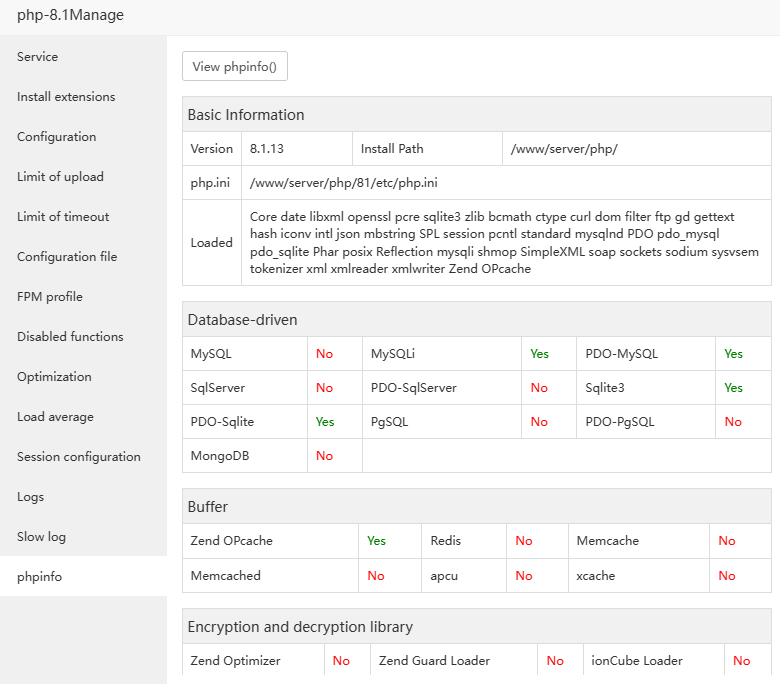The width and height of the screenshot is (780, 684).
Task: Open Limit of timeout settings
Action: coord(63,217)
